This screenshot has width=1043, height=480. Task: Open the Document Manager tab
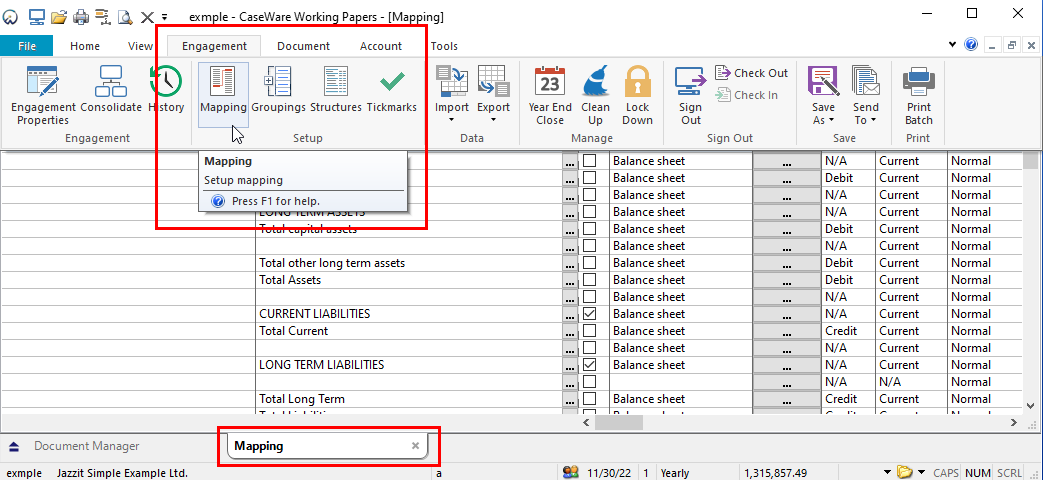click(86, 446)
